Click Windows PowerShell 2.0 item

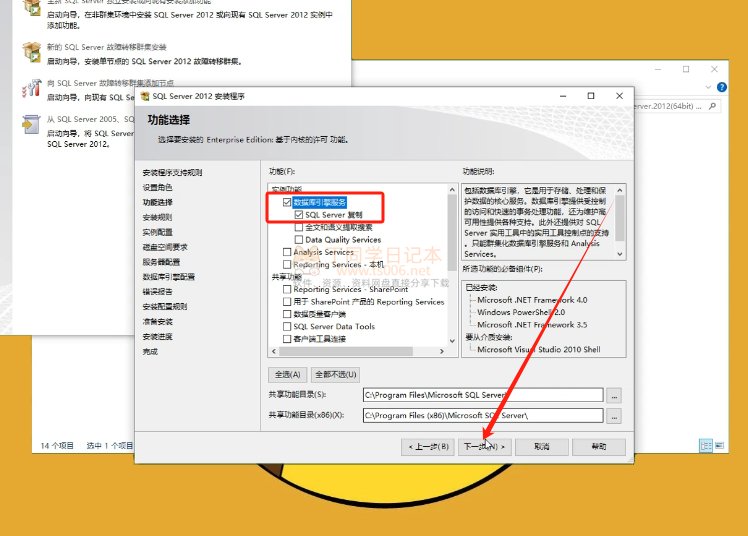[x=521, y=312]
